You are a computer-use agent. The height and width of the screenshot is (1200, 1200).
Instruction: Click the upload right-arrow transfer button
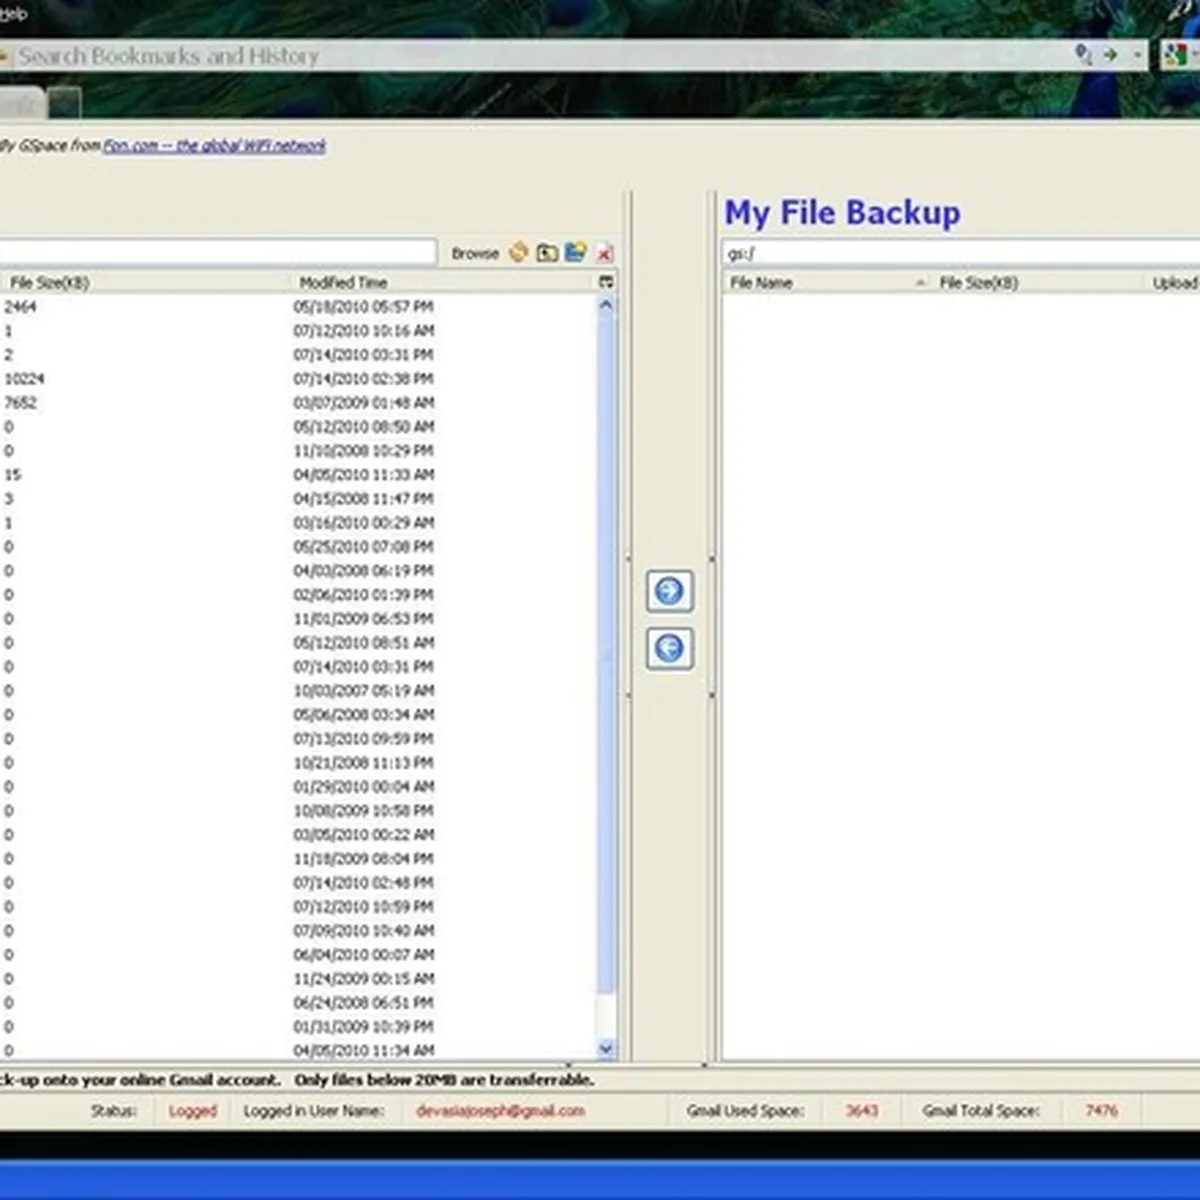tap(669, 591)
